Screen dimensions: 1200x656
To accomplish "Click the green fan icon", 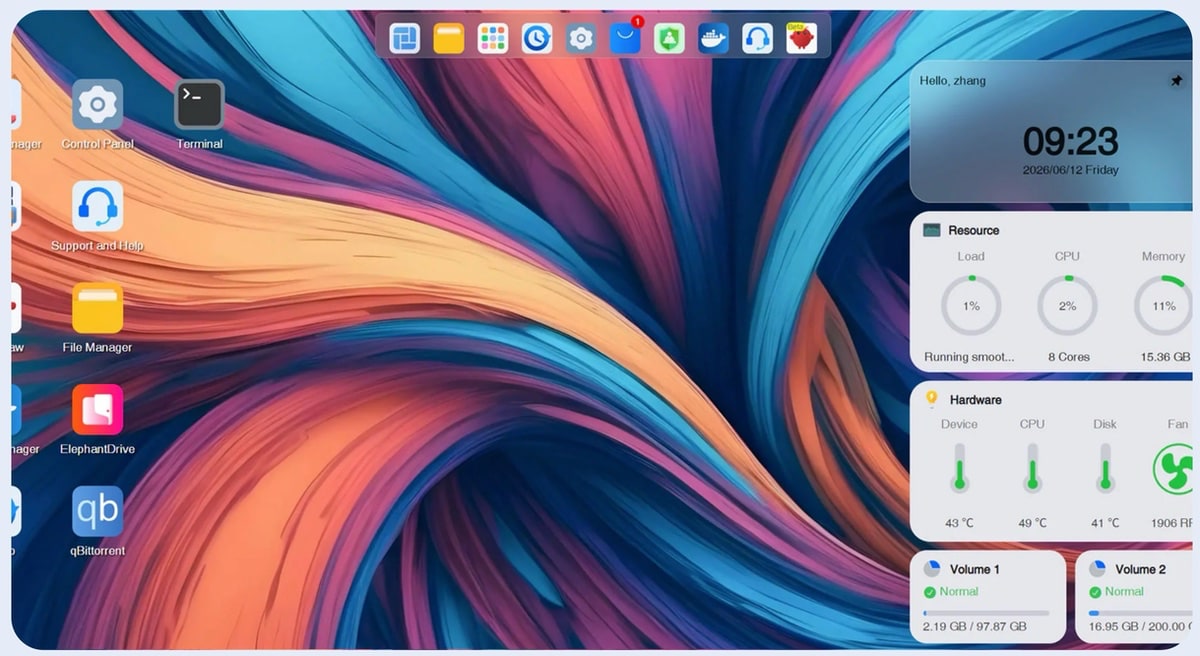I will point(1174,468).
